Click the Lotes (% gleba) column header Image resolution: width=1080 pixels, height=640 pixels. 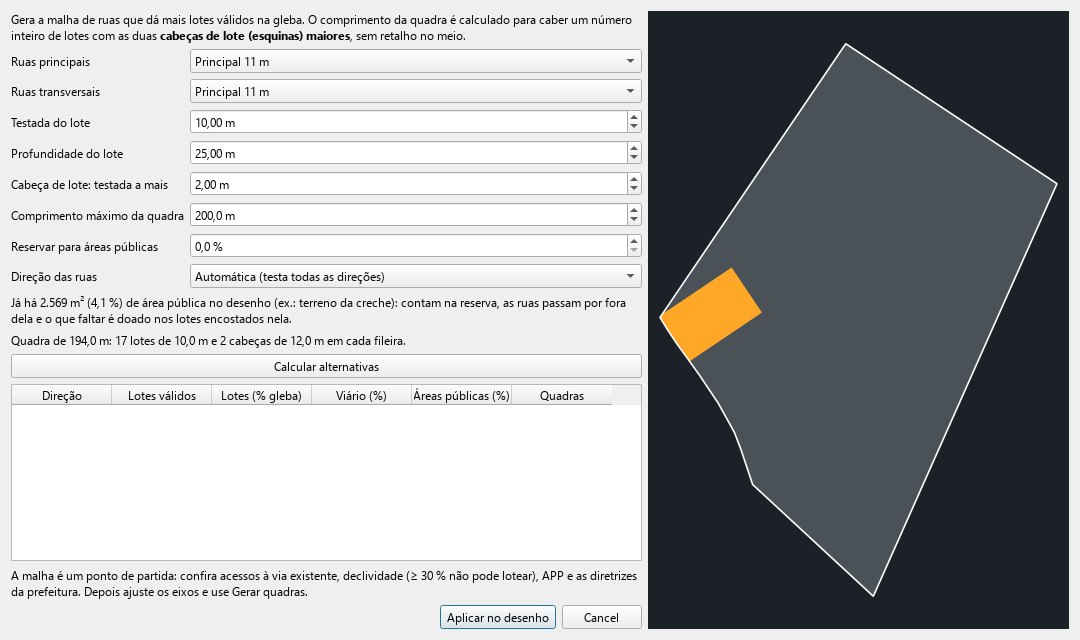[x=261, y=395]
